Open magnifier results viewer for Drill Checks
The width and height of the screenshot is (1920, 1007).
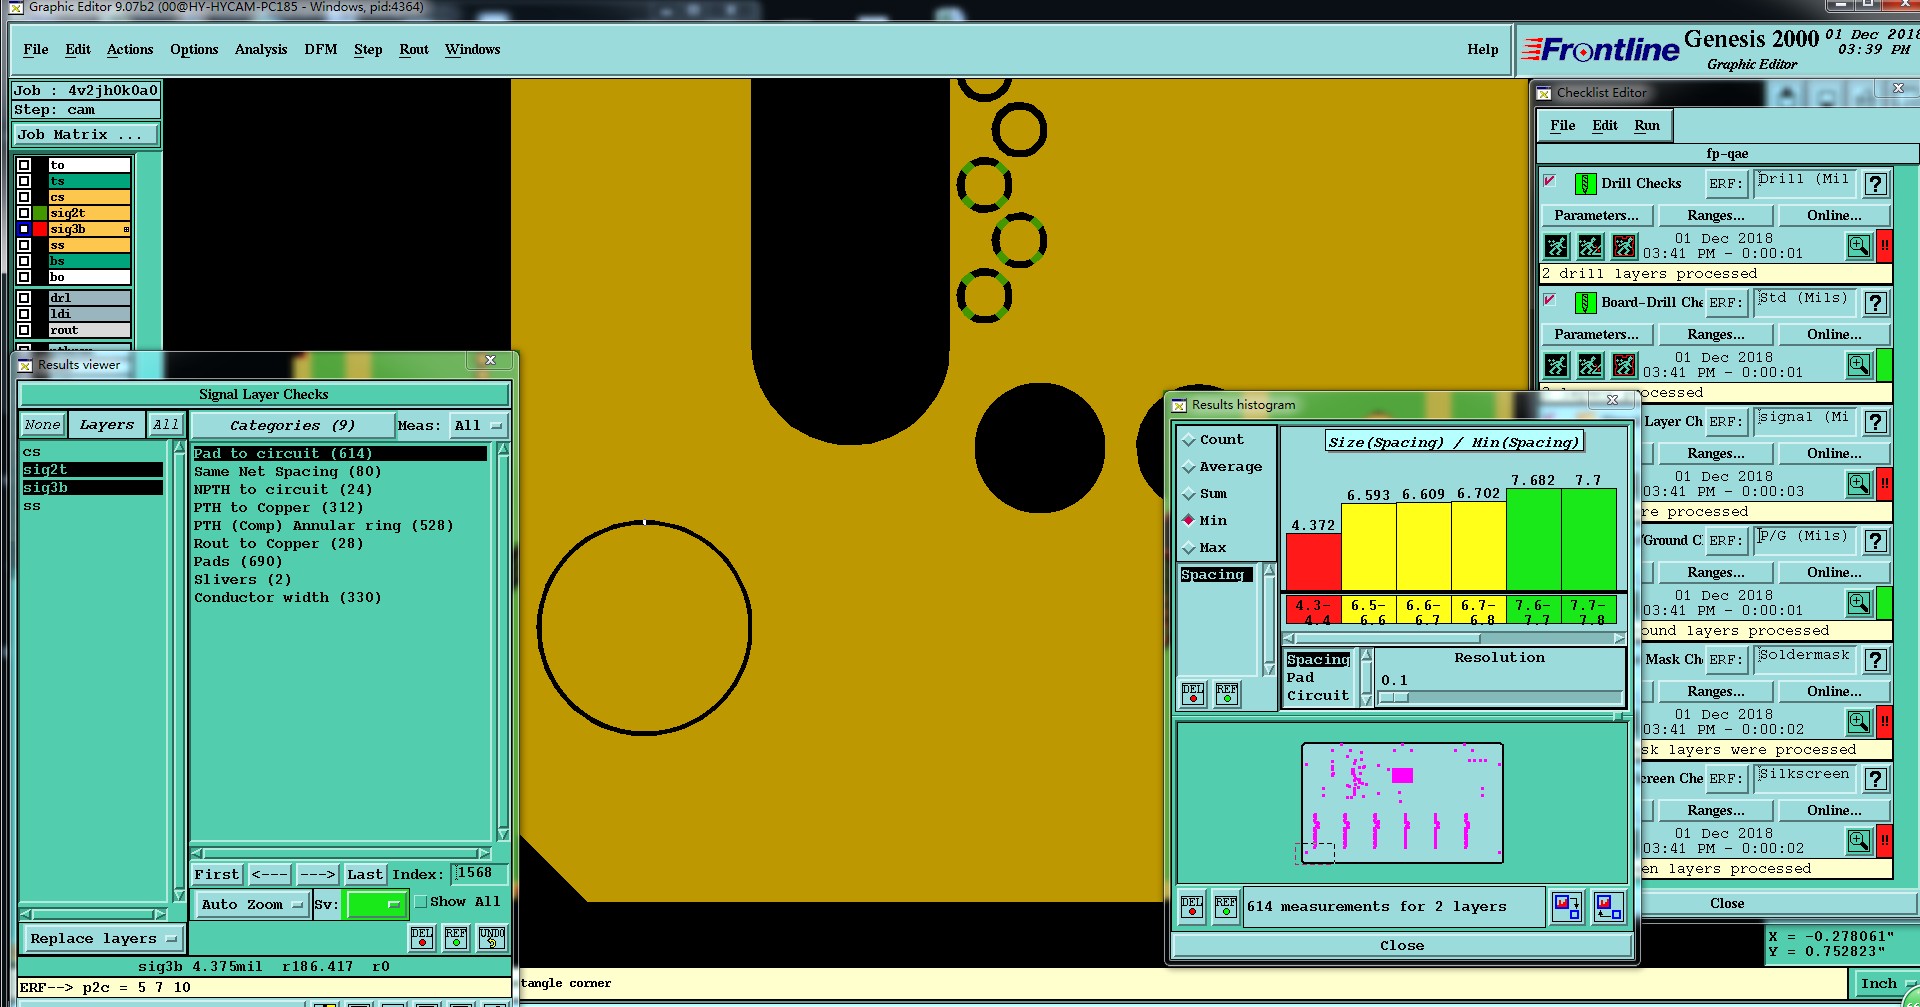tap(1859, 246)
